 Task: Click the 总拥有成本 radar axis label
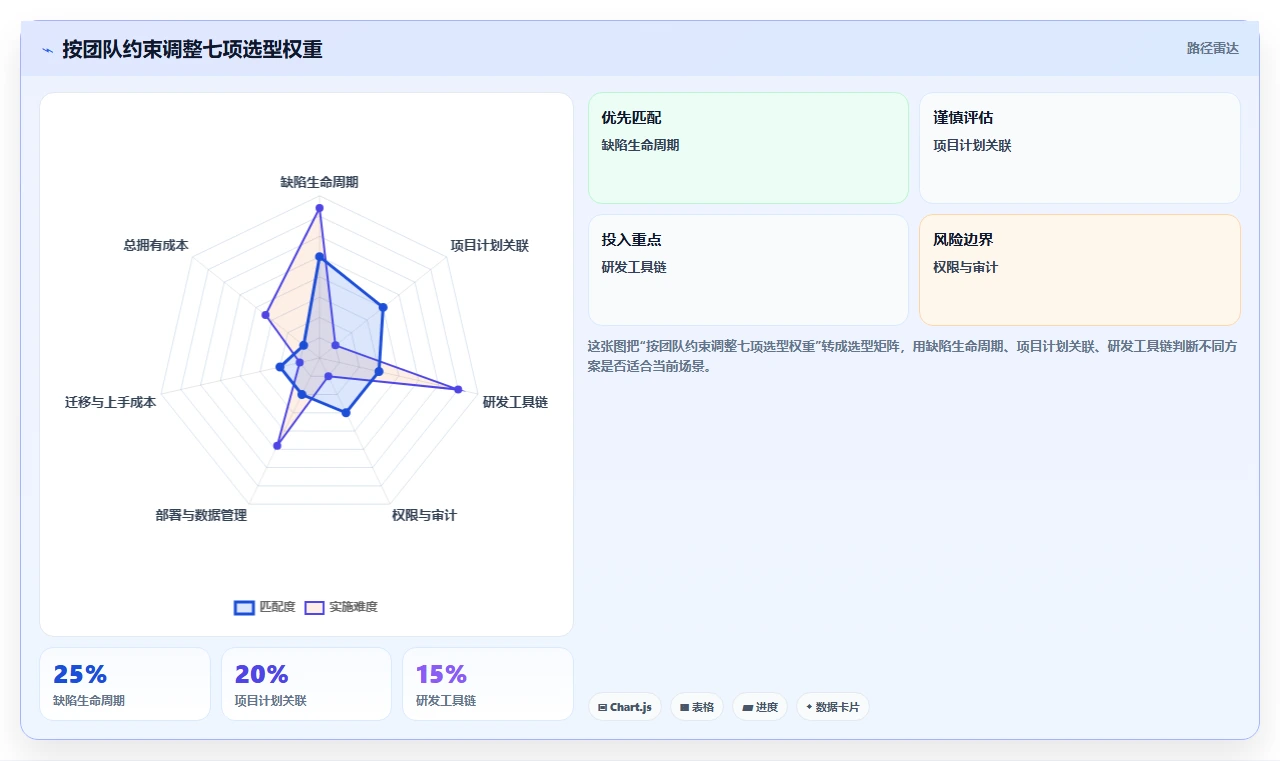[x=156, y=245]
